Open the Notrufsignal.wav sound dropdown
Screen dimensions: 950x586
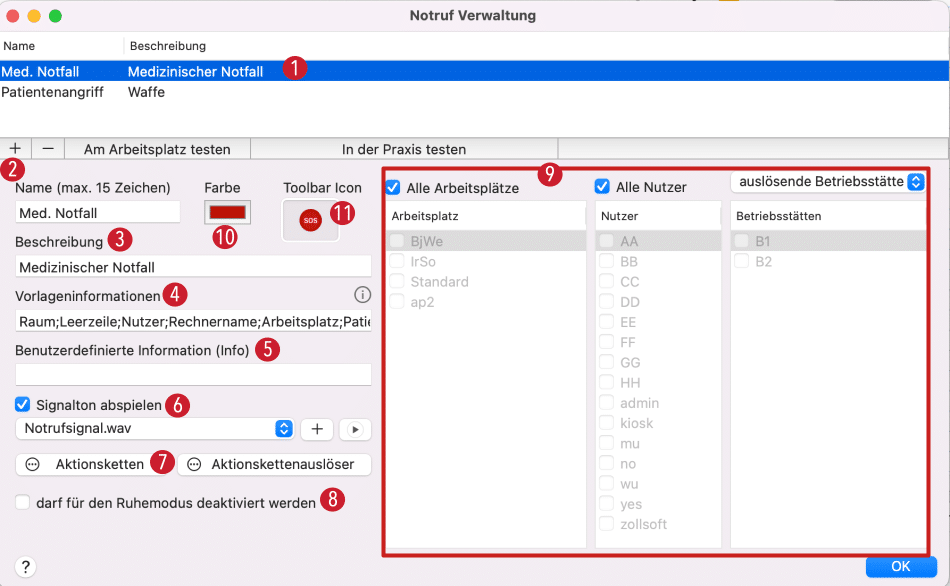pyautogui.click(x=154, y=428)
